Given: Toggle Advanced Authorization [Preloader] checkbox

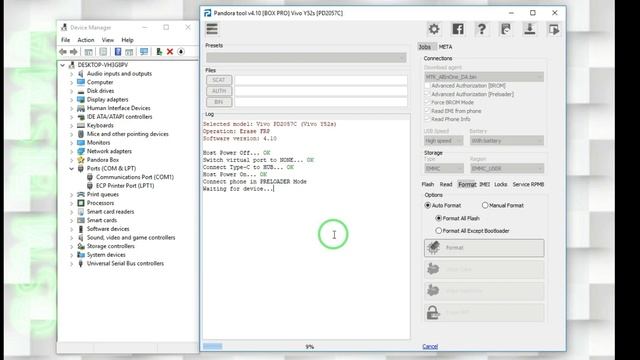Looking at the screenshot, I should 427,94.
